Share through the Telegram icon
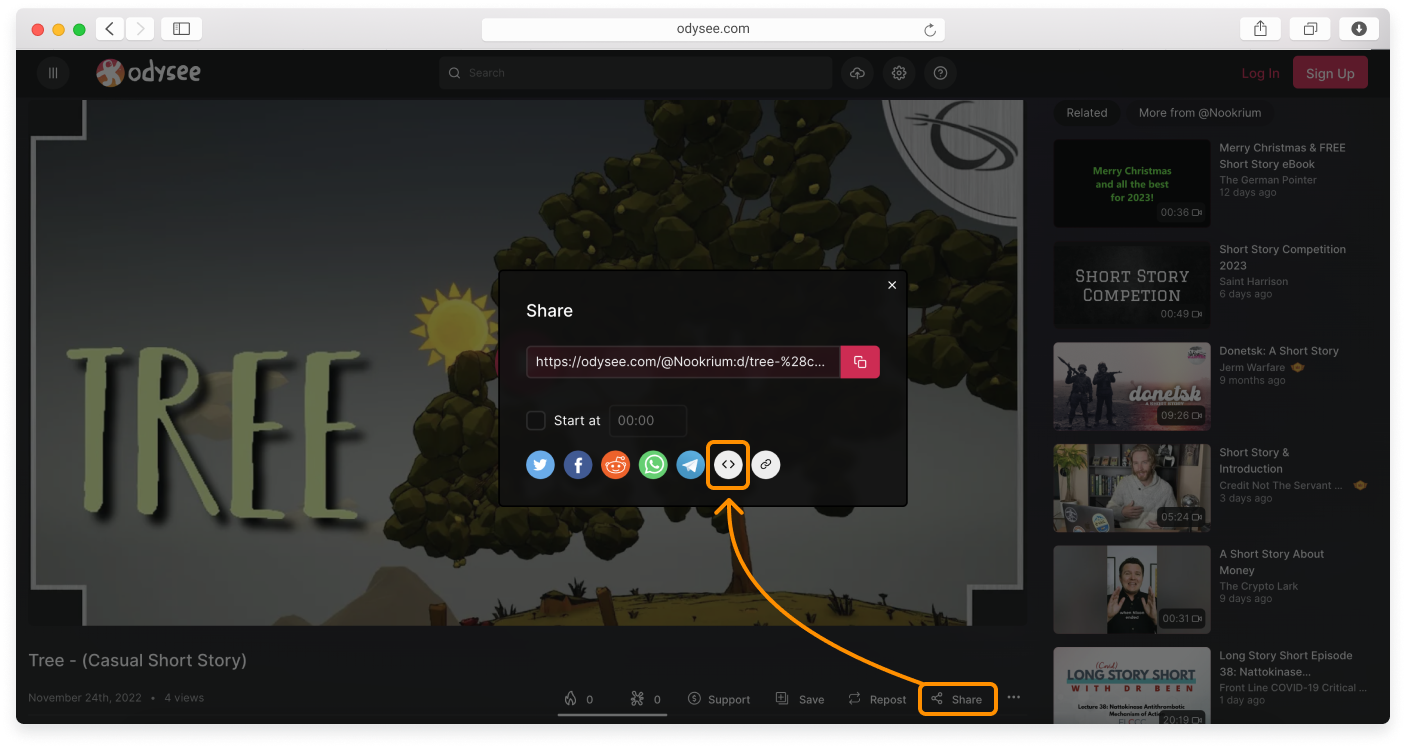 (x=690, y=464)
